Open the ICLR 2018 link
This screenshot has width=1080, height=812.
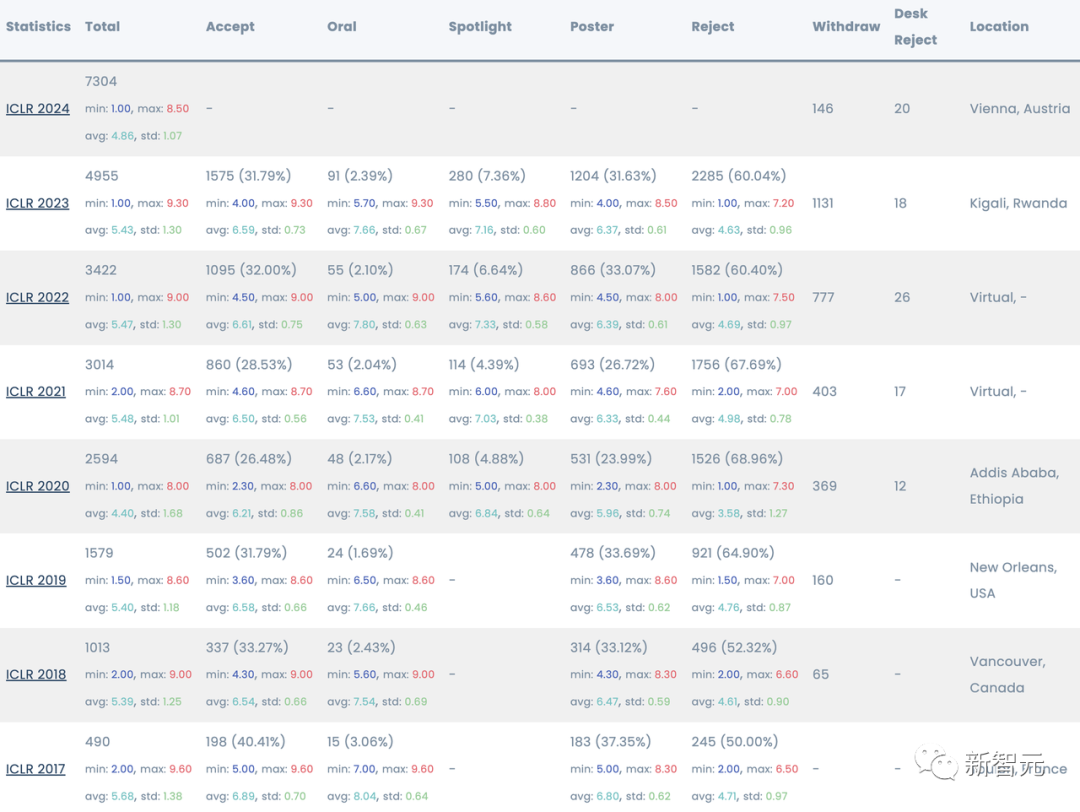pos(36,675)
